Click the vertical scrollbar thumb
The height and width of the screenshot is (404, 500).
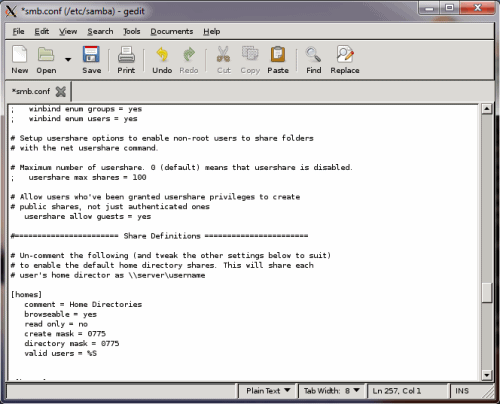click(487, 293)
